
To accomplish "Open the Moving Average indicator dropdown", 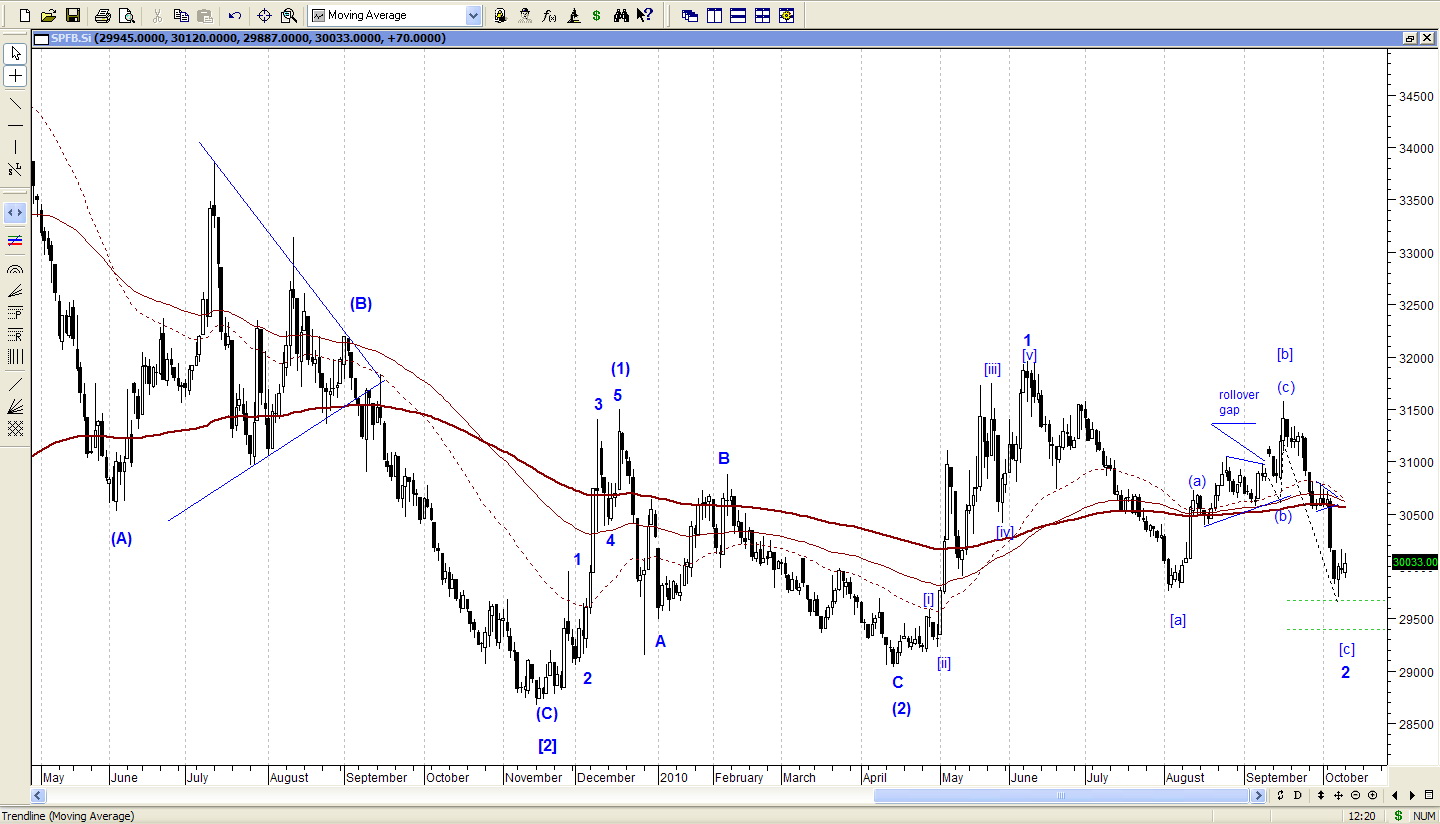I will [x=474, y=15].
